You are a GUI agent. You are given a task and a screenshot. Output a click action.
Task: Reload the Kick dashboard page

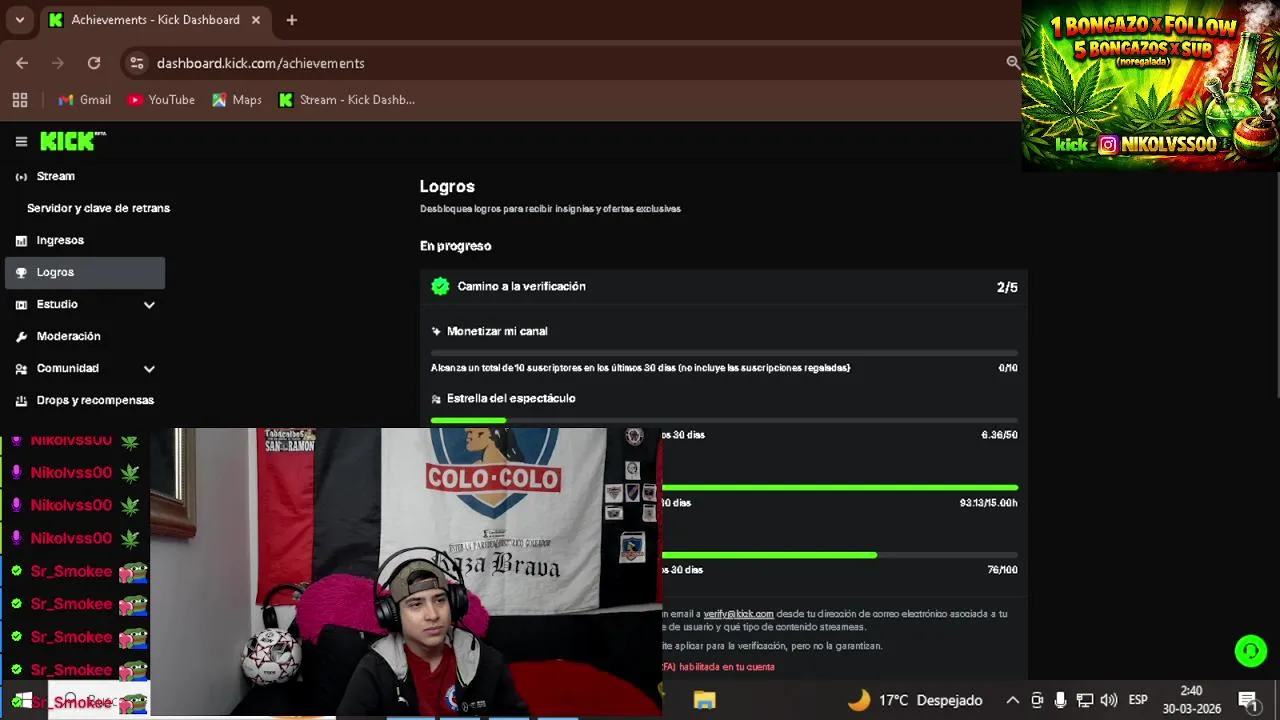[93, 63]
